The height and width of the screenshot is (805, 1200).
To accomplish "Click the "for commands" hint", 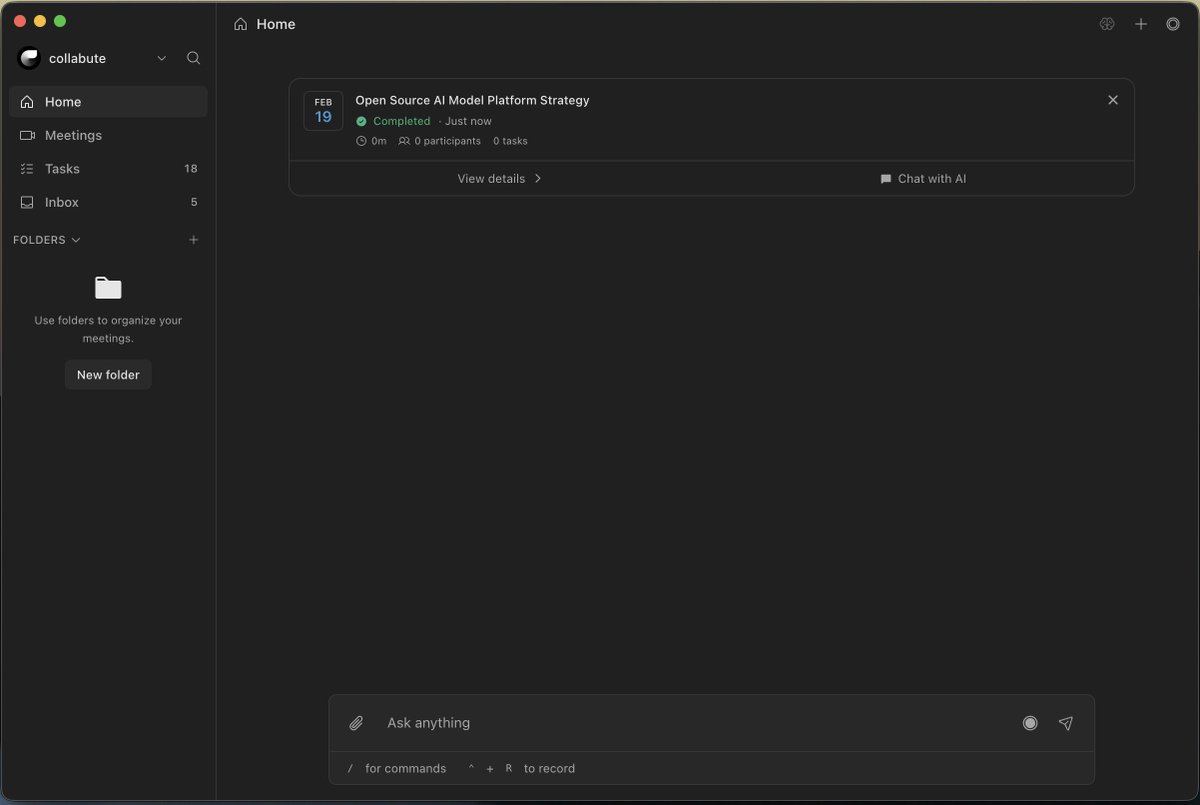I will (406, 769).
